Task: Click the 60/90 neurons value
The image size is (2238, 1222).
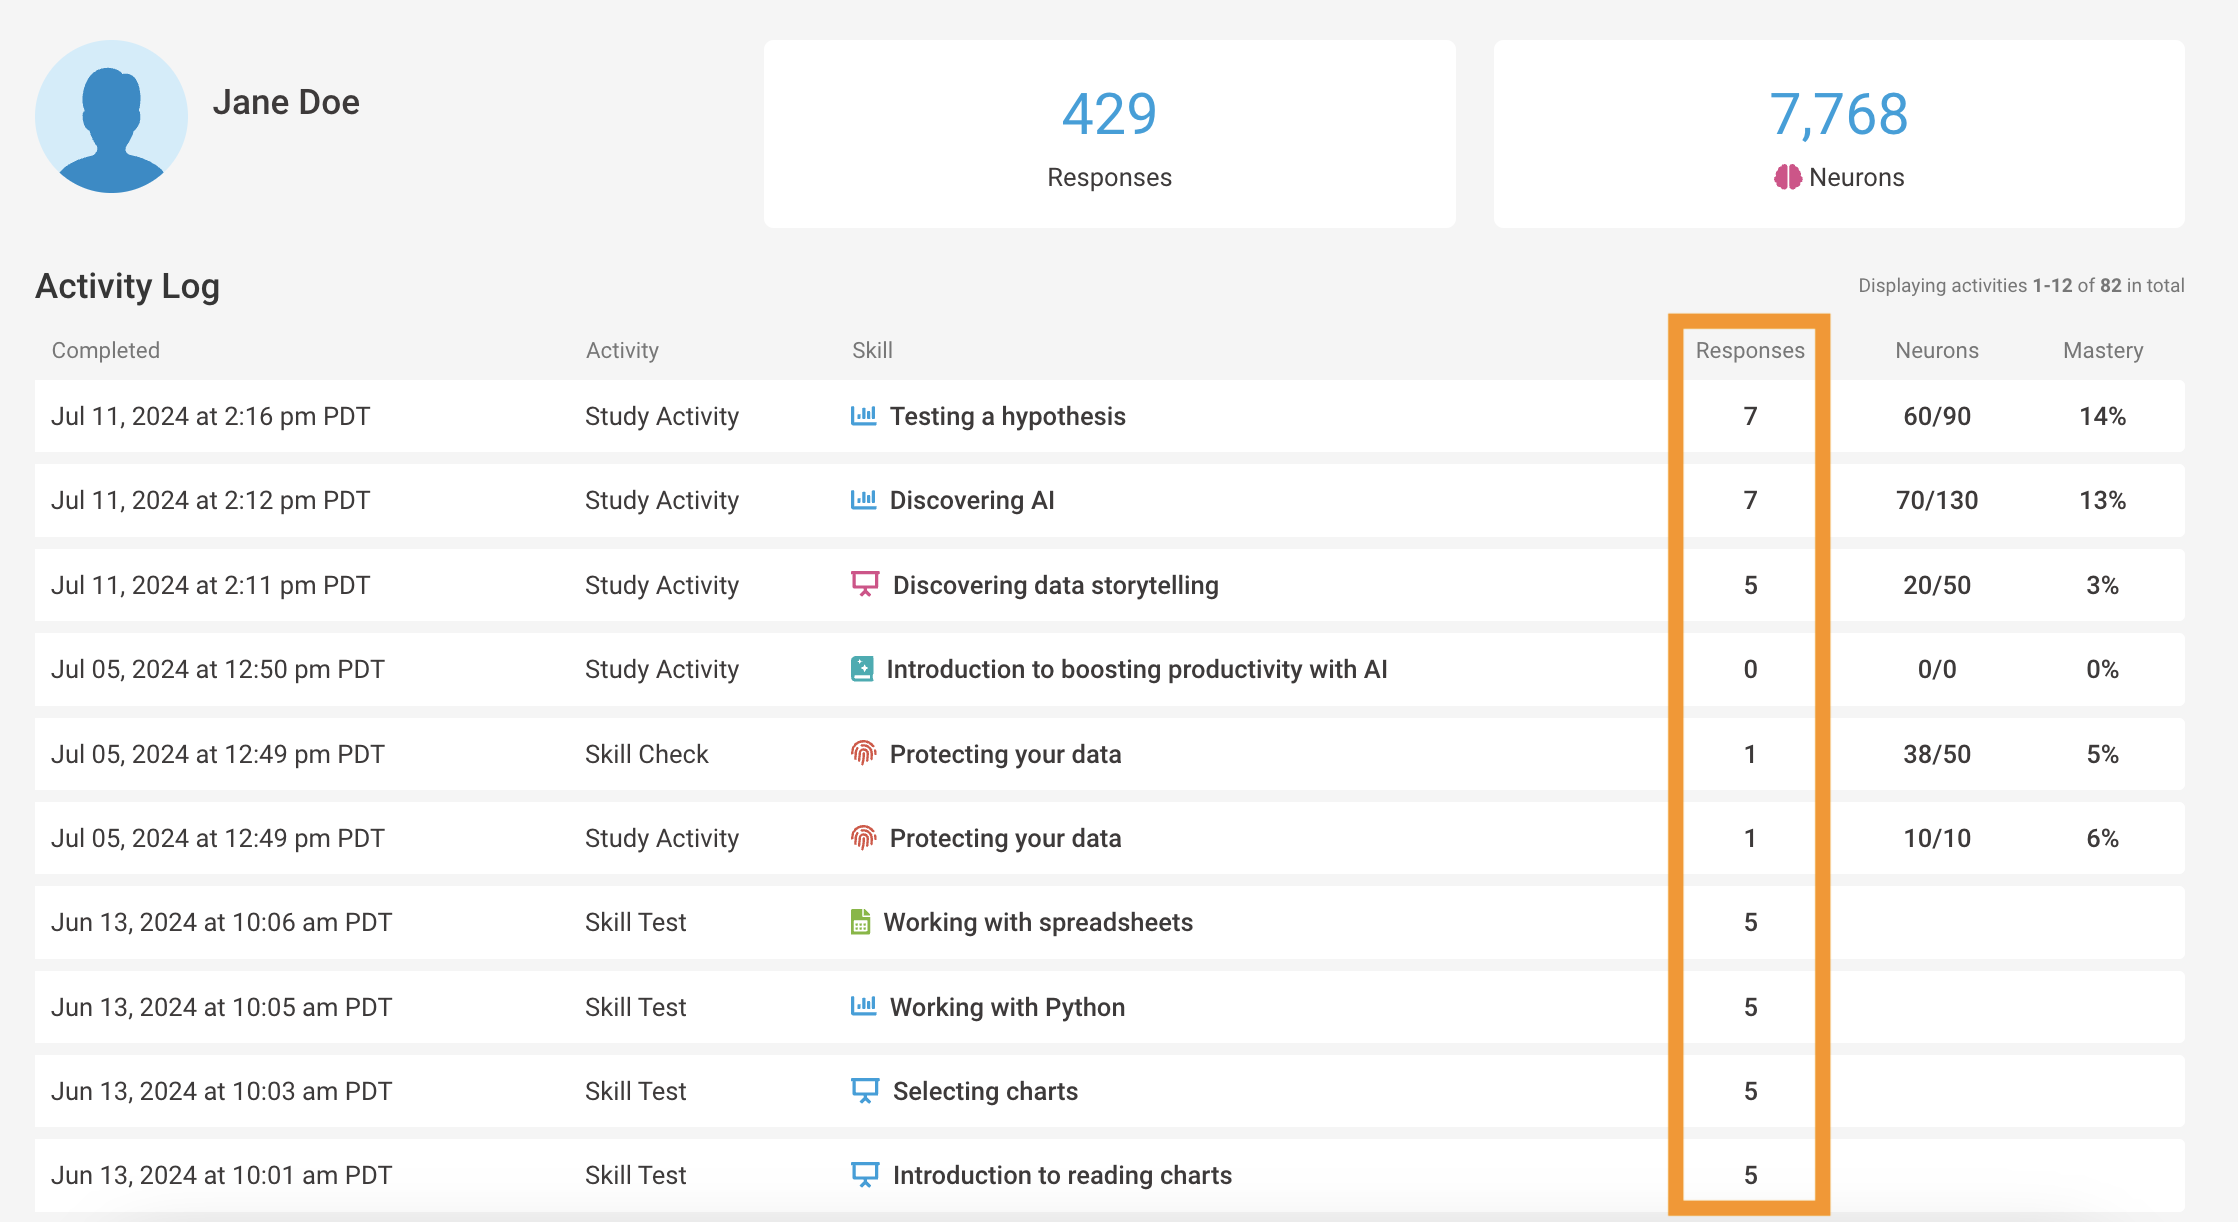Action: [1937, 416]
